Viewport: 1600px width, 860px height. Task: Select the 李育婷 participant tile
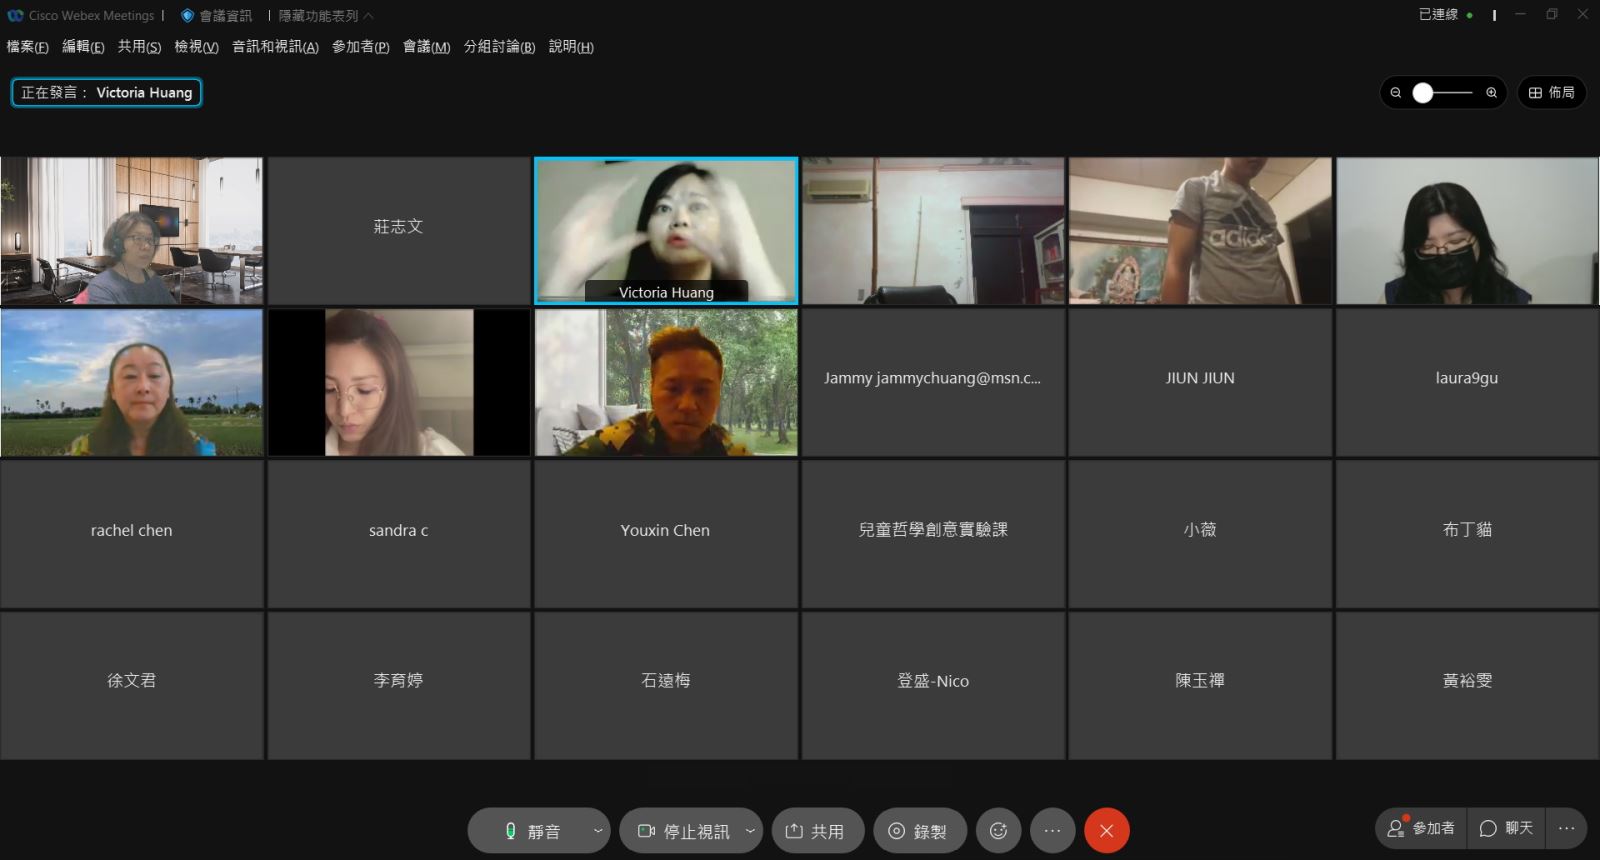click(x=398, y=685)
